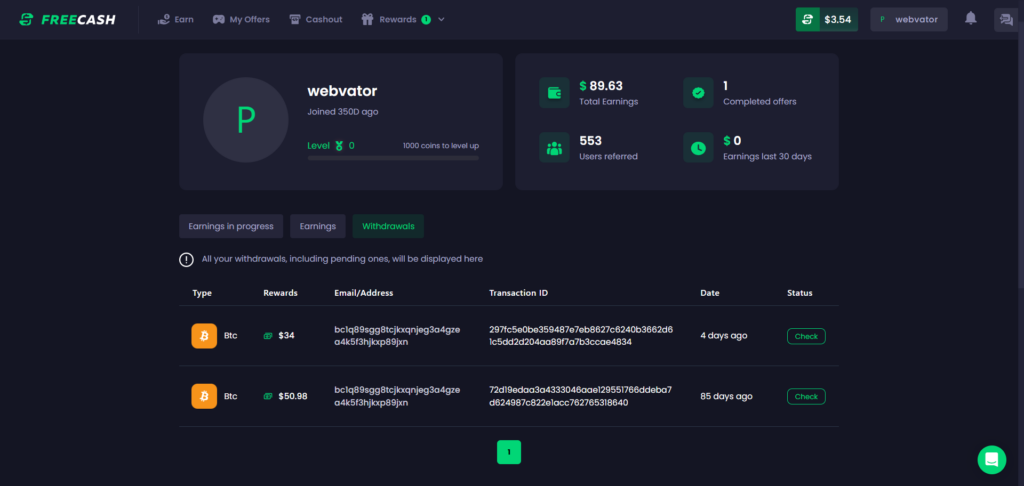Click the Users referred people icon

point(554,148)
